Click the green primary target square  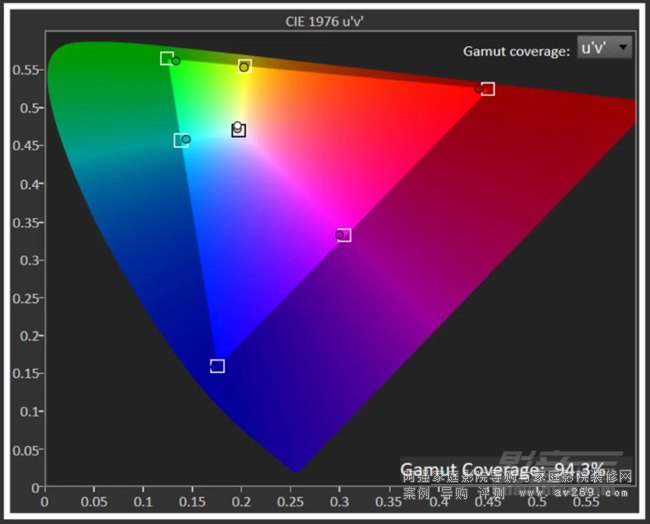167,59
